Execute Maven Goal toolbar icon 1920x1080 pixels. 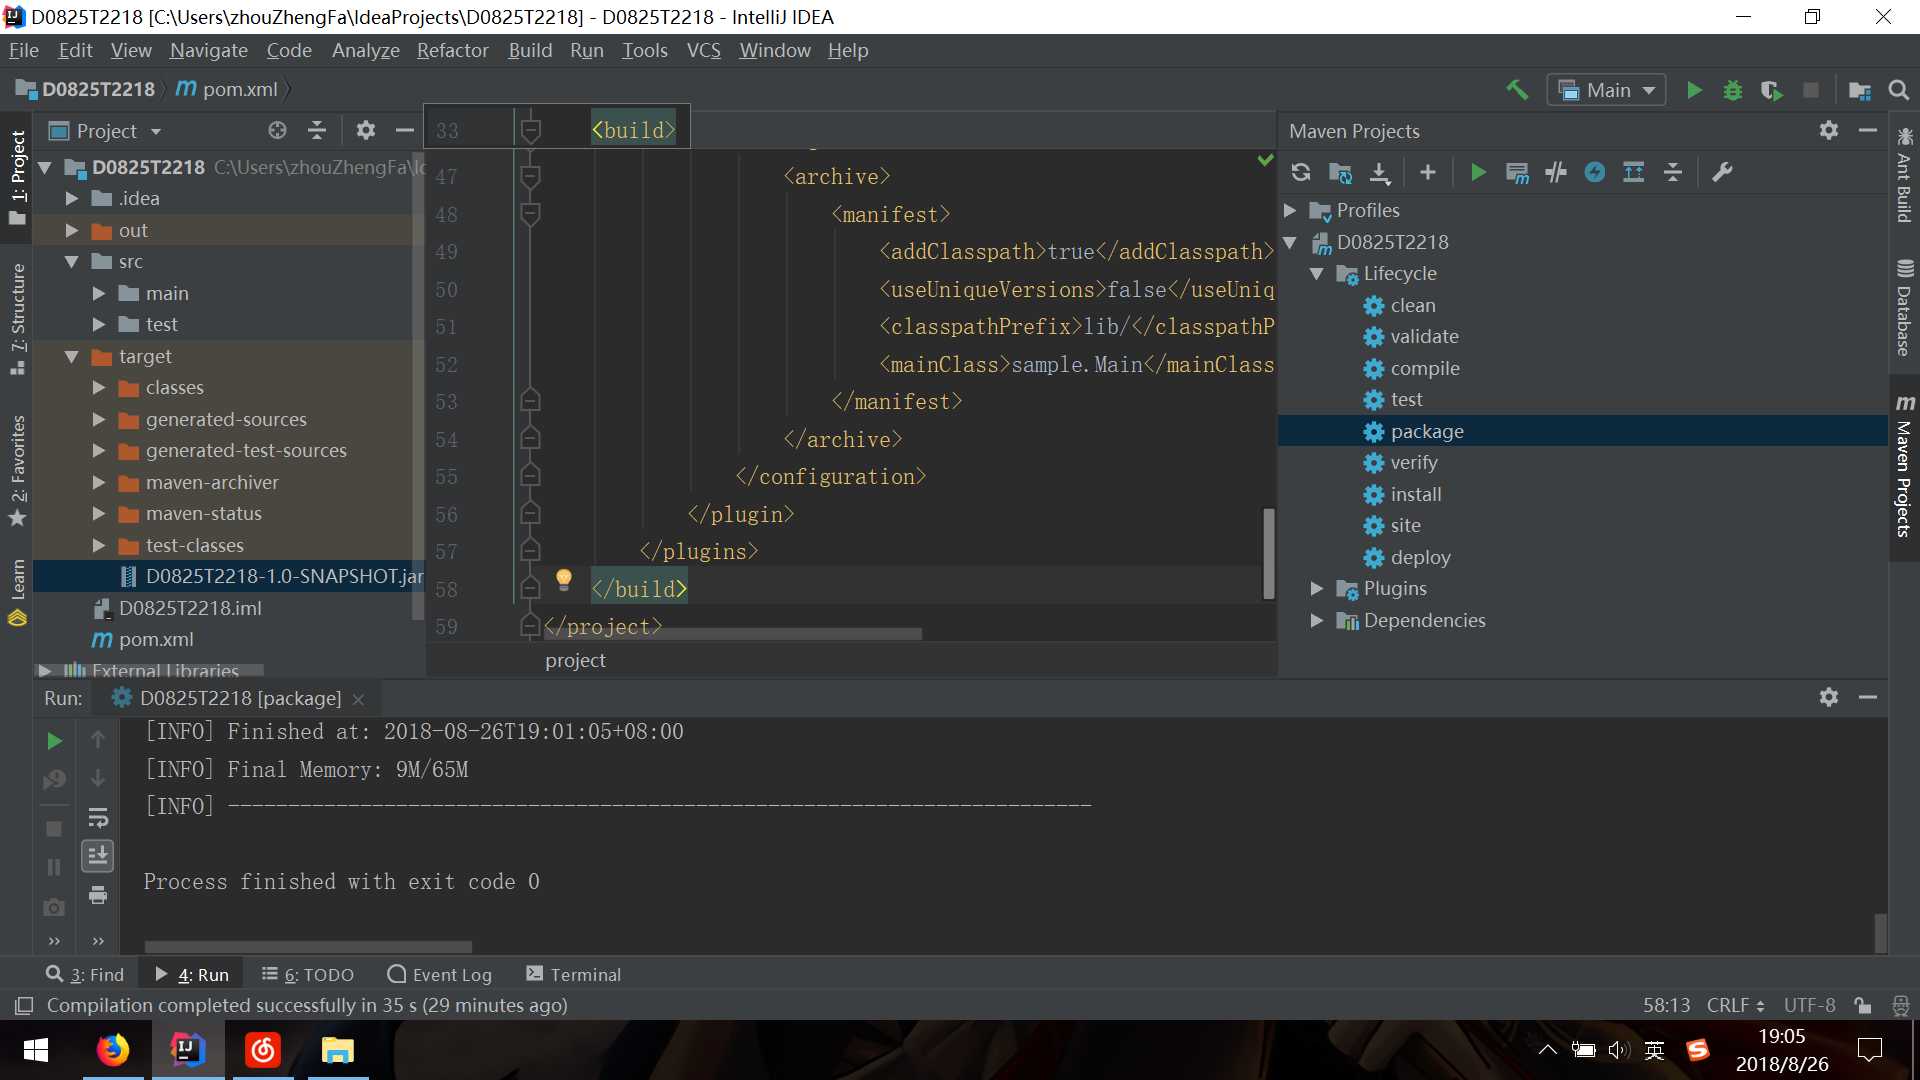click(1517, 172)
